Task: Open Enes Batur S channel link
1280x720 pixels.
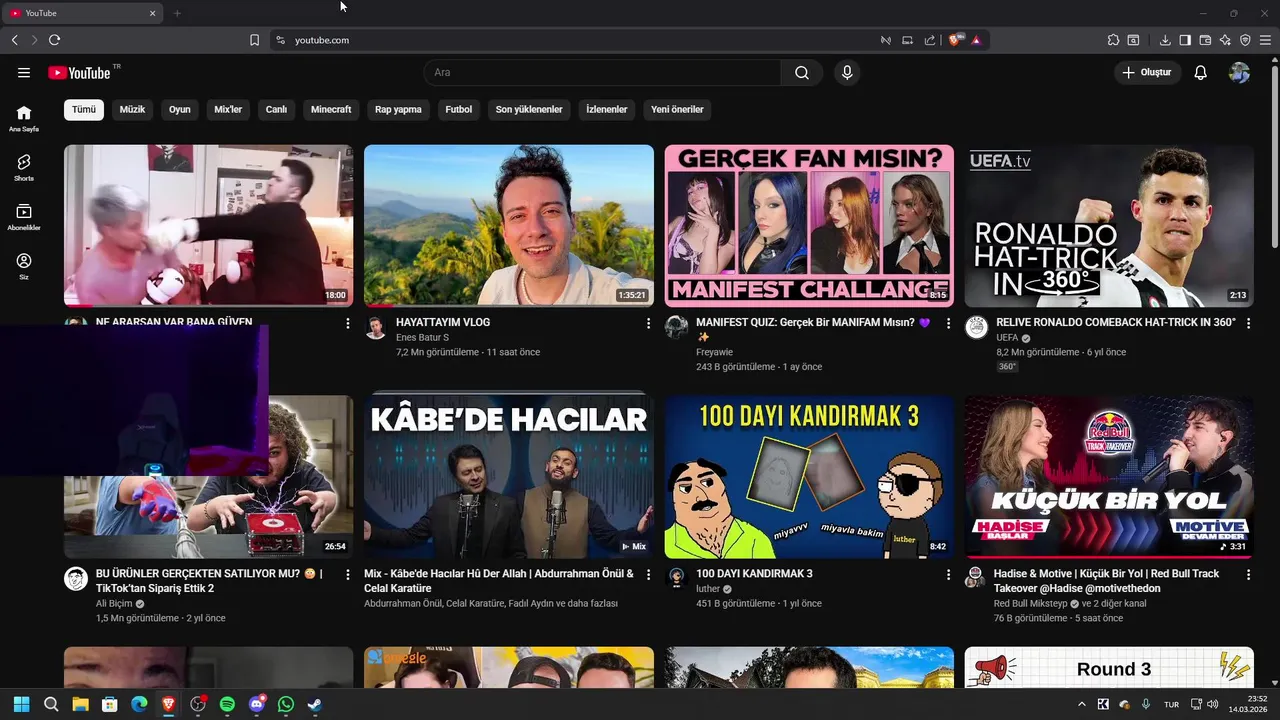Action: pos(422,338)
